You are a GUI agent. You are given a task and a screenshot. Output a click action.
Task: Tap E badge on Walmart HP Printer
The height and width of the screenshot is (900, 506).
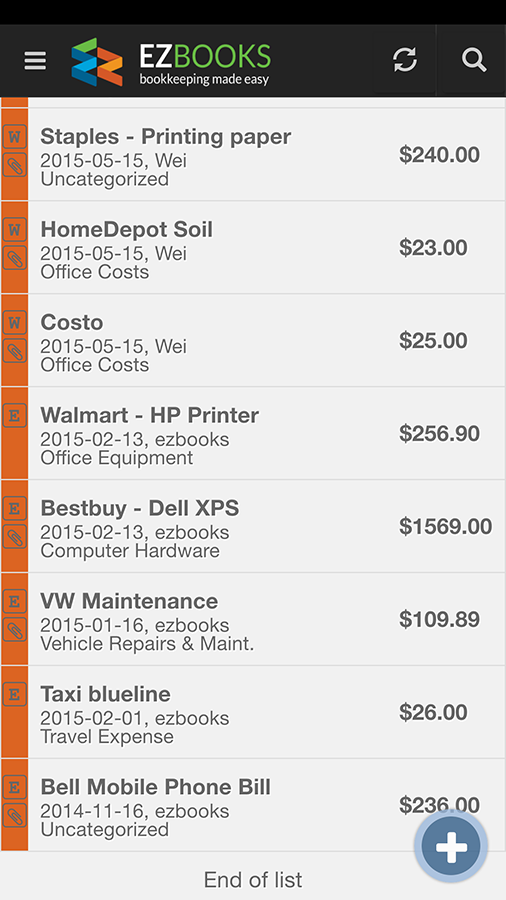[15, 415]
